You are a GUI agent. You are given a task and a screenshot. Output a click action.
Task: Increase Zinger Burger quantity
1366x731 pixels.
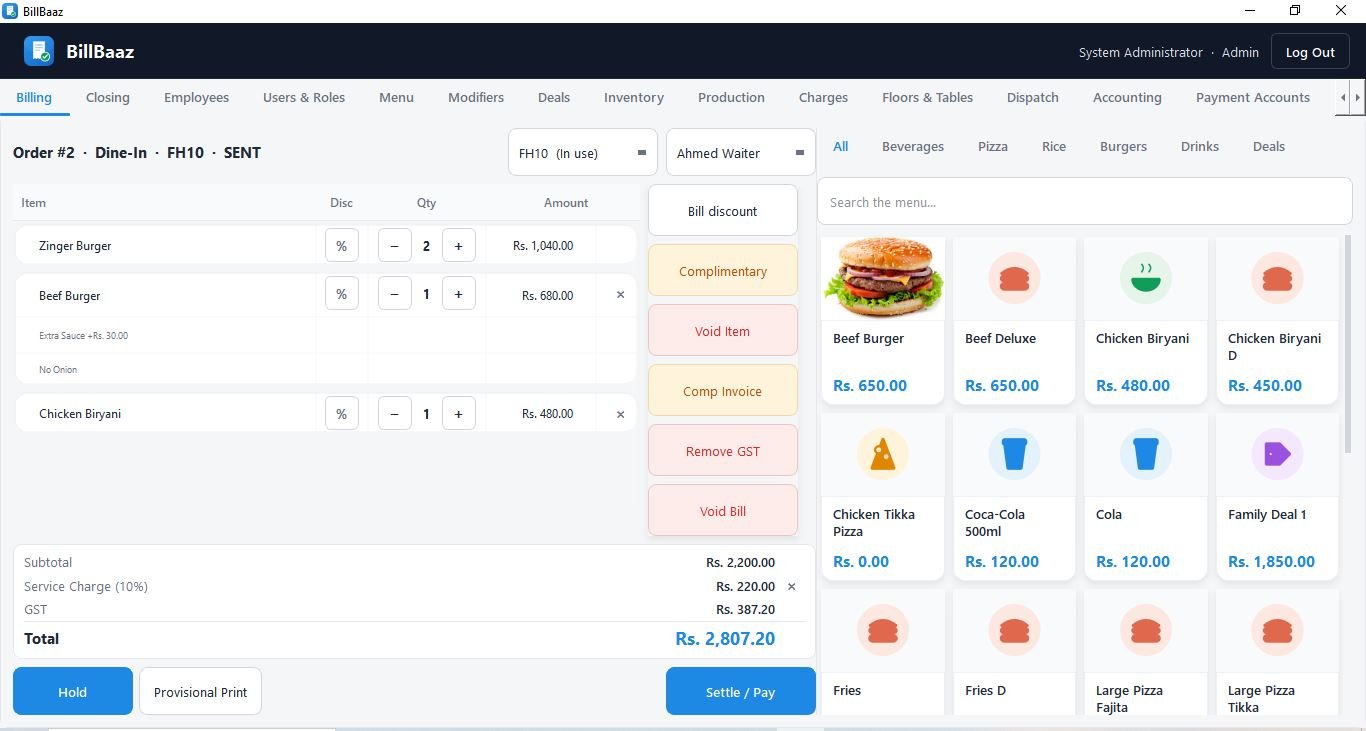tap(459, 245)
